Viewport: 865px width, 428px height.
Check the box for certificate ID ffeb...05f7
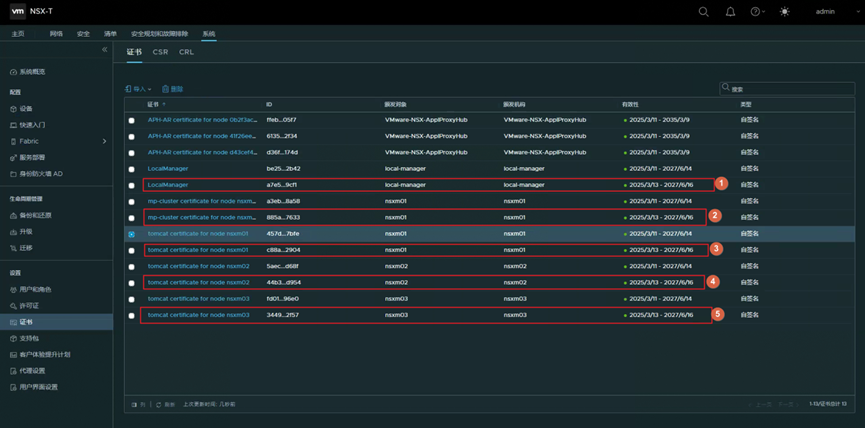[131, 120]
